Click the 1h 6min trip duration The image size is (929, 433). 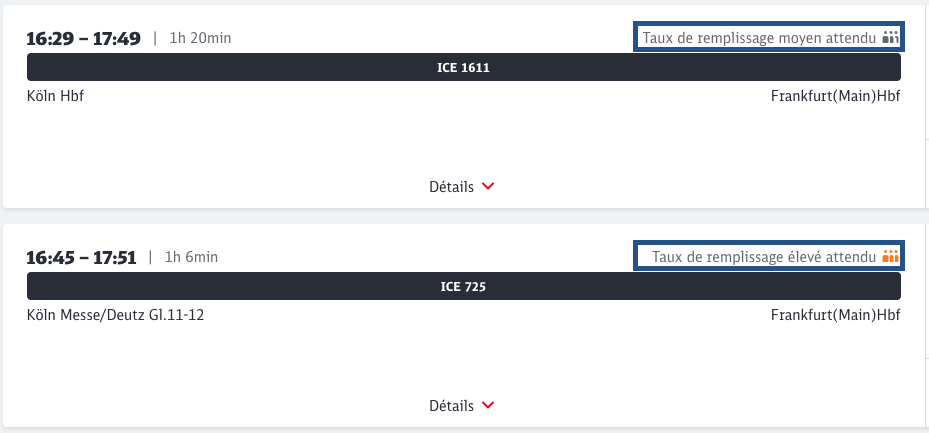pyautogui.click(x=193, y=257)
